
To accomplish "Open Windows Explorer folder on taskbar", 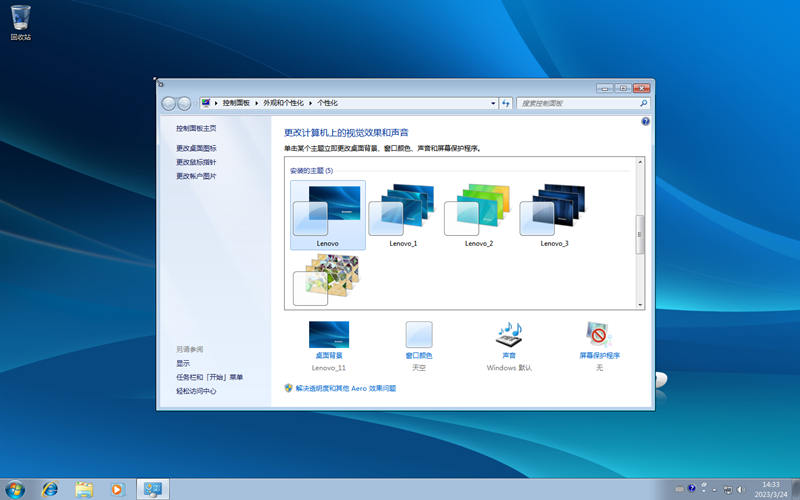I will click(x=84, y=489).
